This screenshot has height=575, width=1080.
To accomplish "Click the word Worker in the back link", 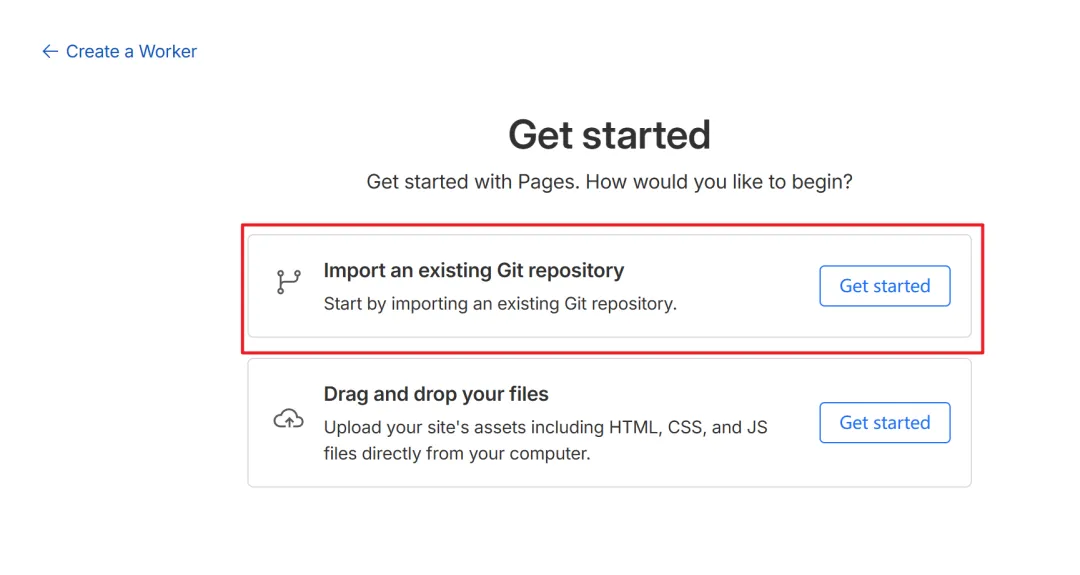I will pyautogui.click(x=168, y=52).
